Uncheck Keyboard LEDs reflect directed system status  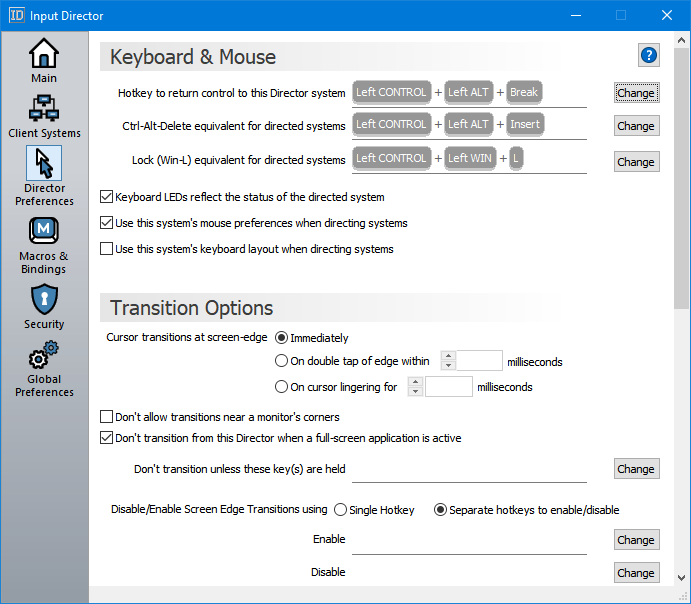tap(107, 197)
